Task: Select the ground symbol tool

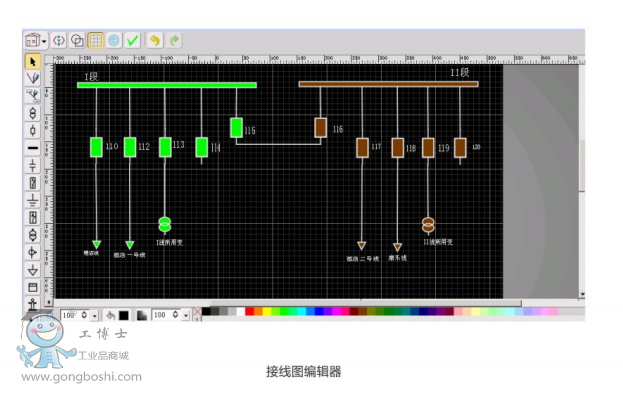Action: (33, 201)
